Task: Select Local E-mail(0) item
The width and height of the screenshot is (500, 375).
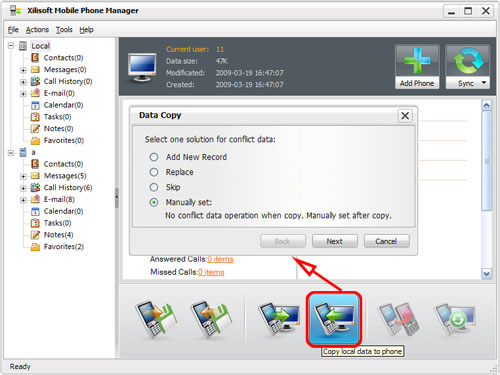Action: point(53,93)
